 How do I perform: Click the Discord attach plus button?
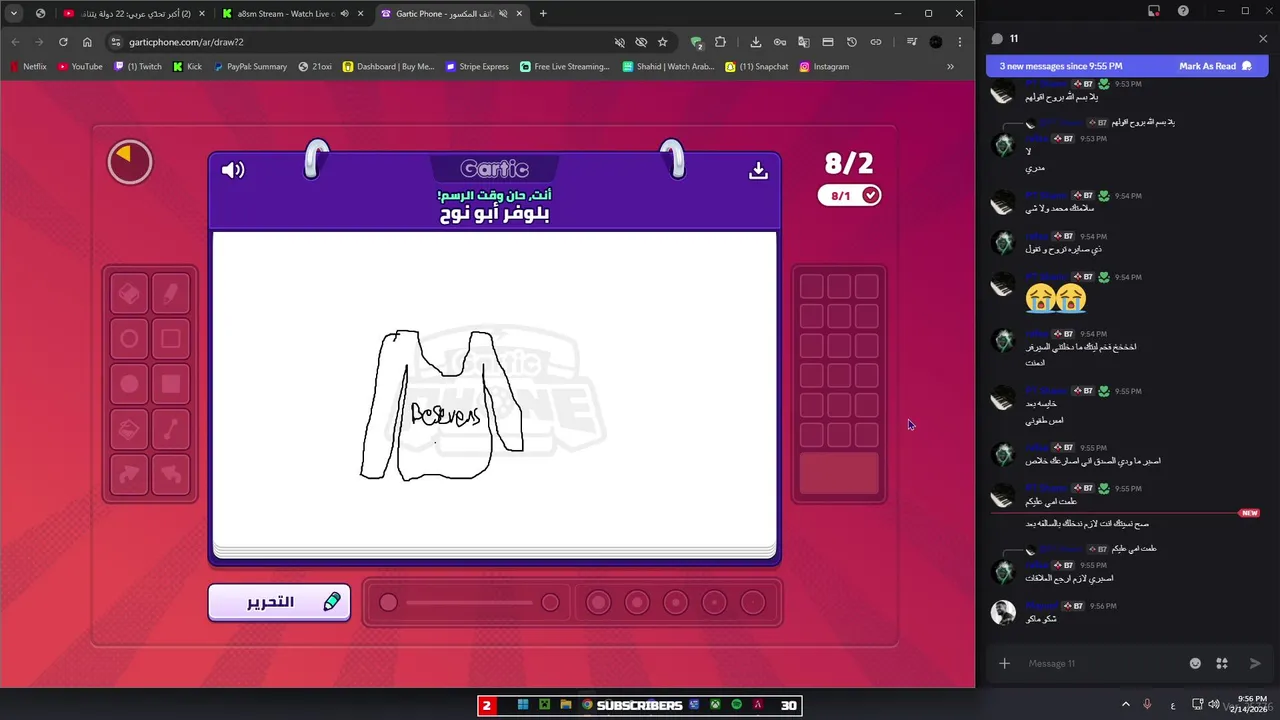click(x=1005, y=663)
